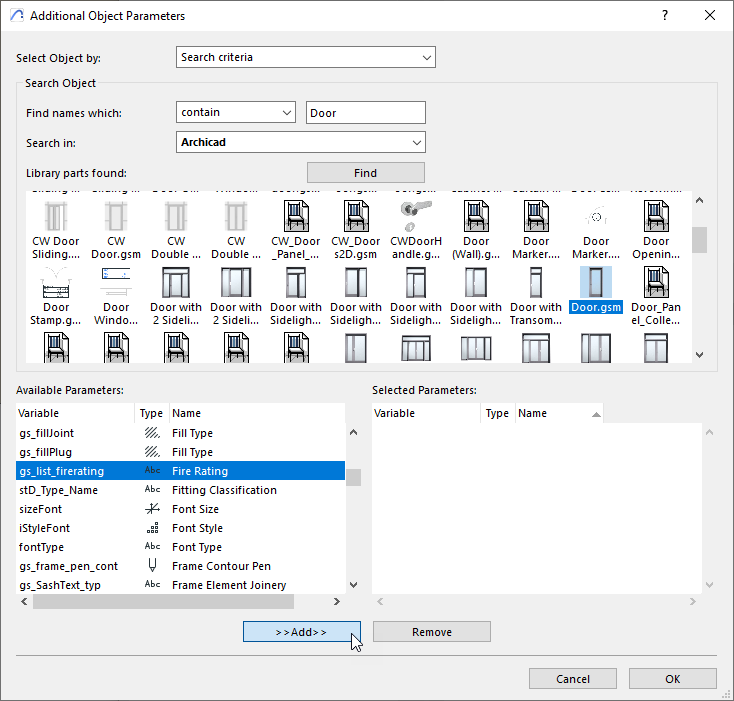The height and width of the screenshot is (701, 734).
Task: Click the search name input field containing Door
Action: (365, 113)
